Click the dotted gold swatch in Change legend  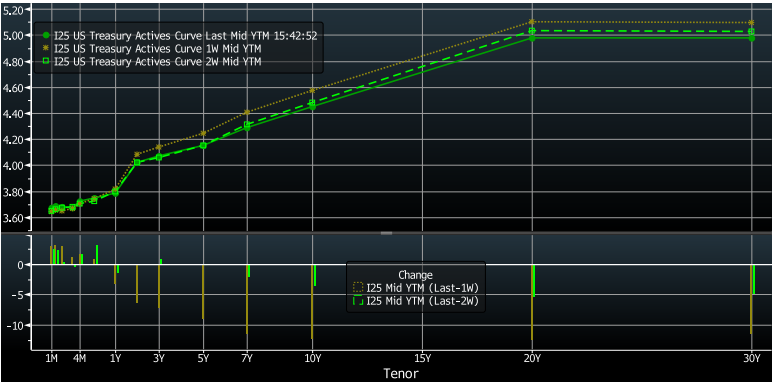(358, 287)
